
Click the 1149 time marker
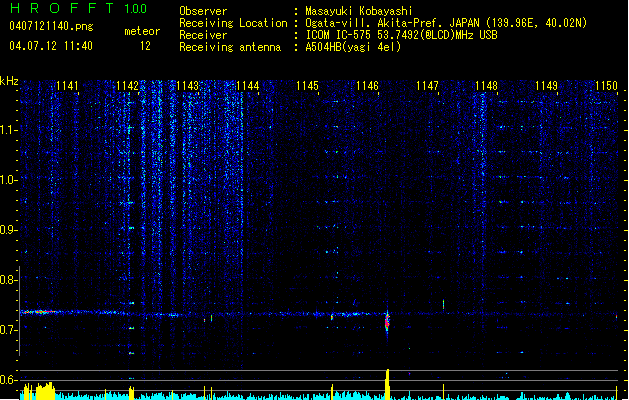(x=546, y=86)
